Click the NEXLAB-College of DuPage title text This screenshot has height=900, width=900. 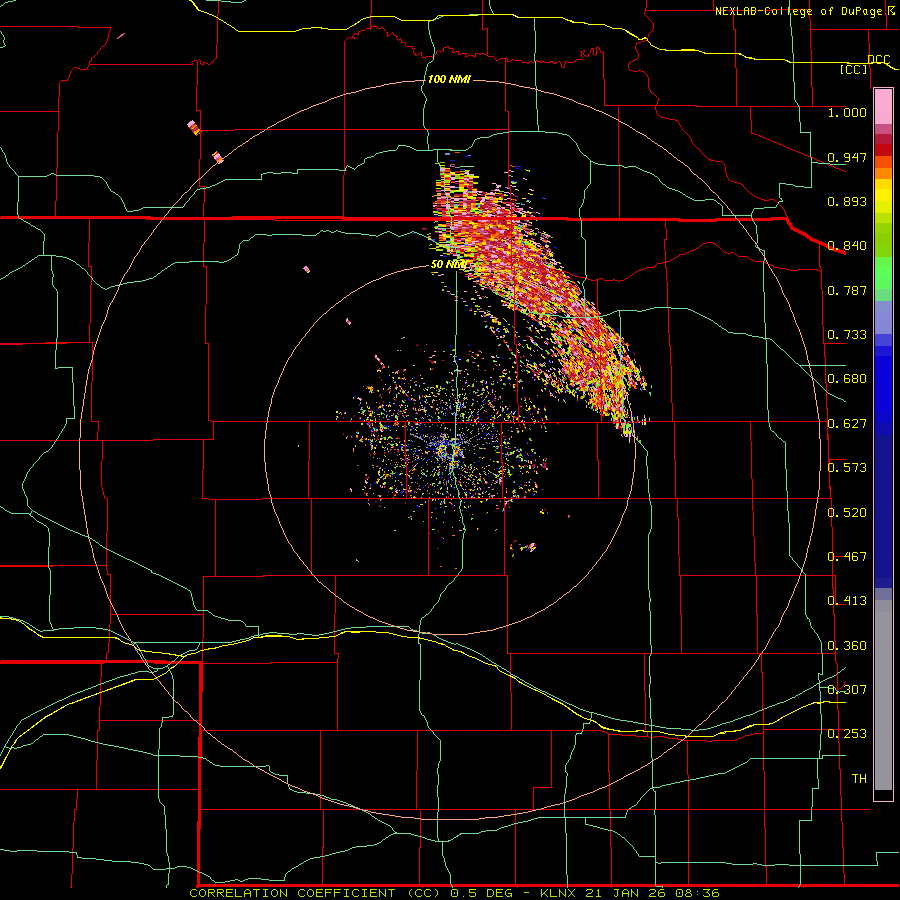798,11
